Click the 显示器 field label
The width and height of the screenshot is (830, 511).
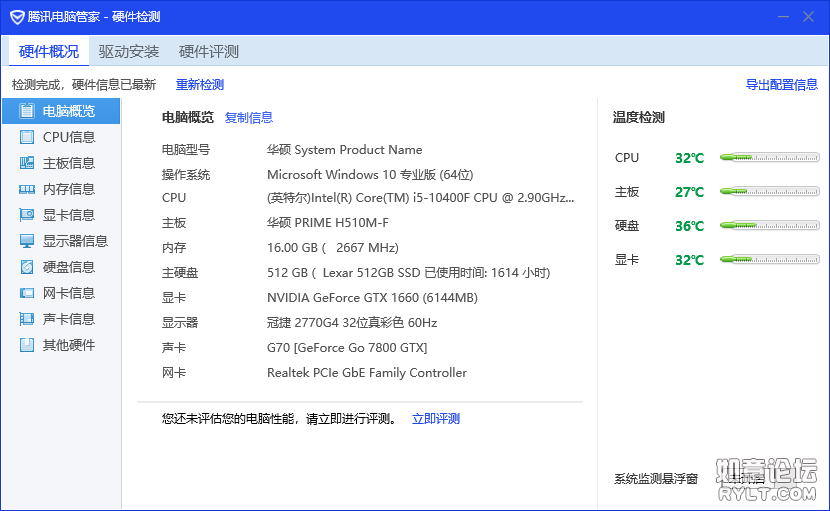point(180,322)
